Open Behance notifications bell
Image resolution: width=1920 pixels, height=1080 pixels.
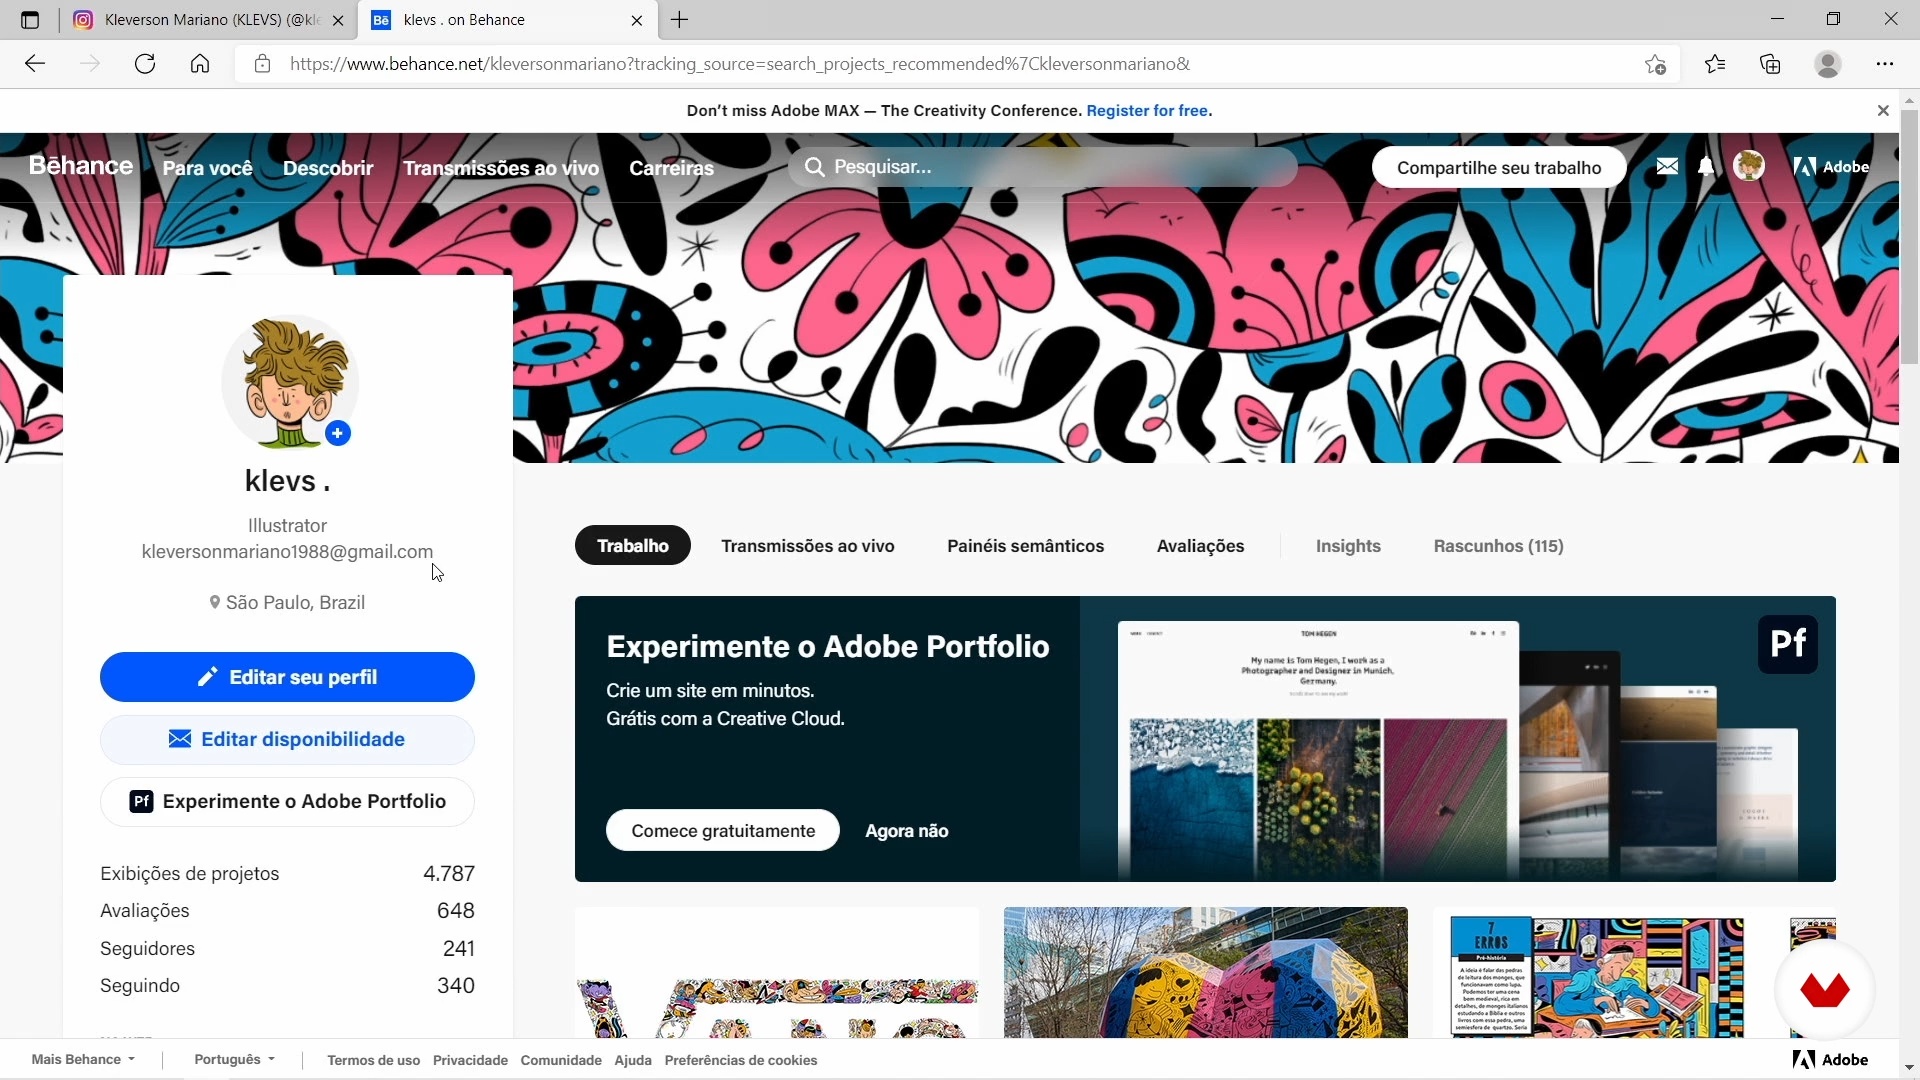[1706, 167]
